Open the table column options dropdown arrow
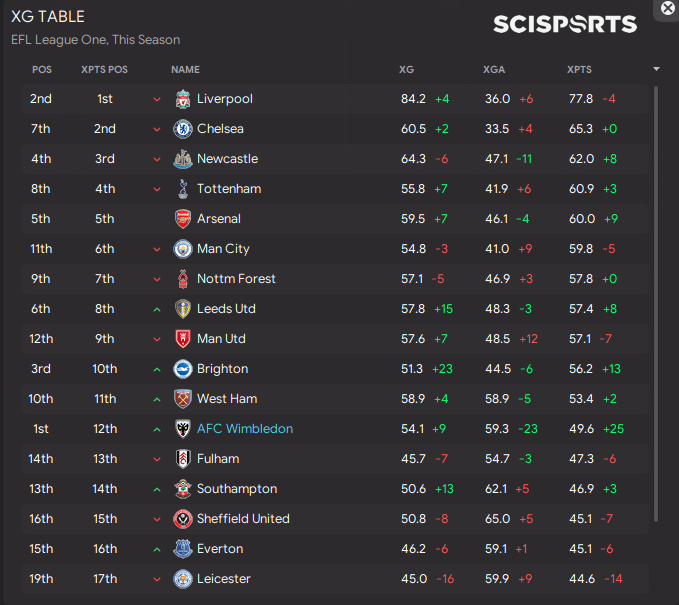The image size is (679, 605). point(656,70)
